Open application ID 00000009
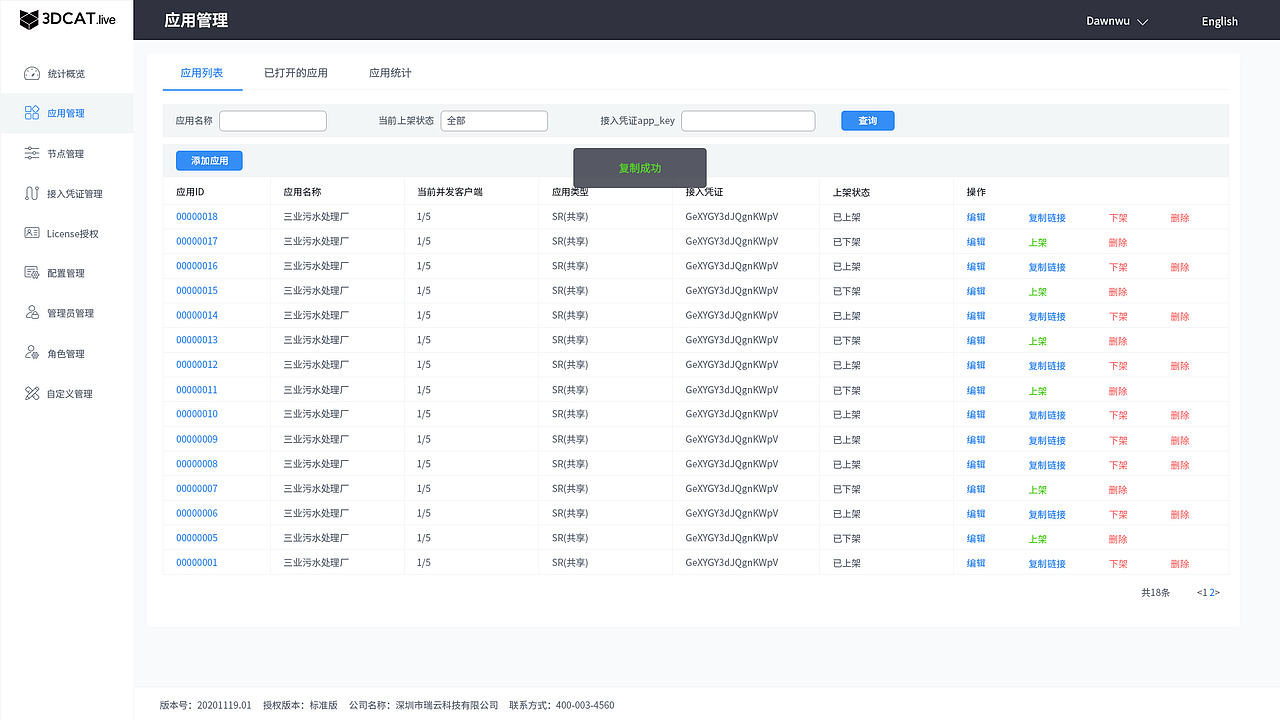This screenshot has height=720, width=1280. pyautogui.click(x=197, y=439)
